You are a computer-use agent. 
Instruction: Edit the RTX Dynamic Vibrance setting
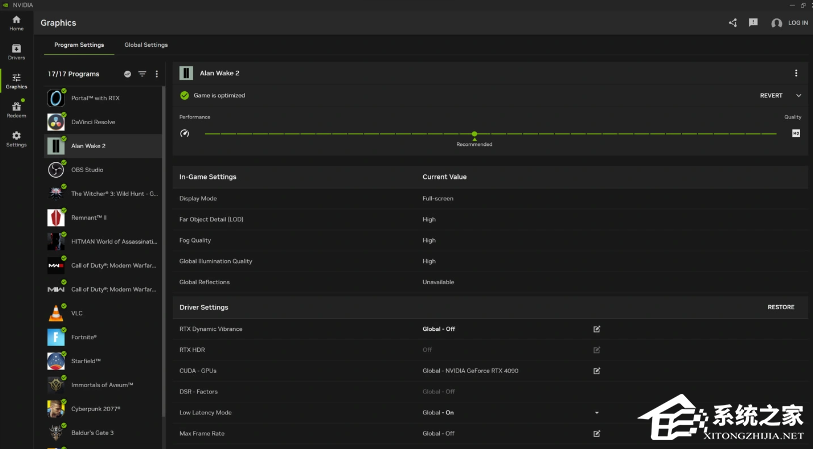click(597, 329)
